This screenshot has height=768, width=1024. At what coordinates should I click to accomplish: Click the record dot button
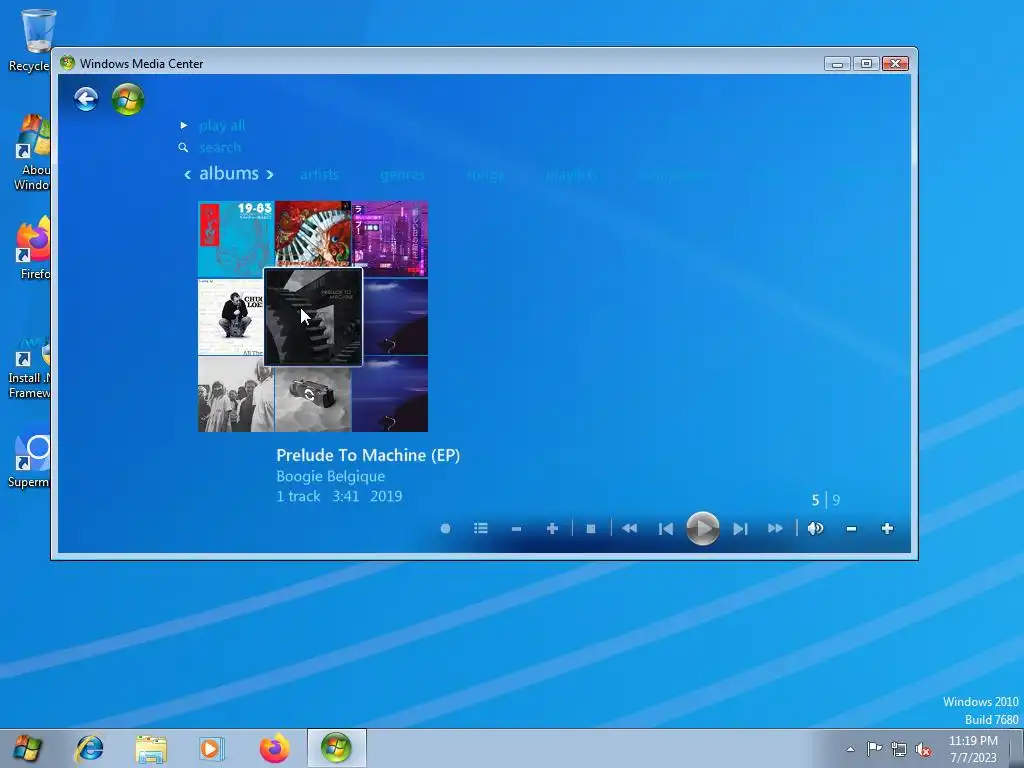click(445, 528)
